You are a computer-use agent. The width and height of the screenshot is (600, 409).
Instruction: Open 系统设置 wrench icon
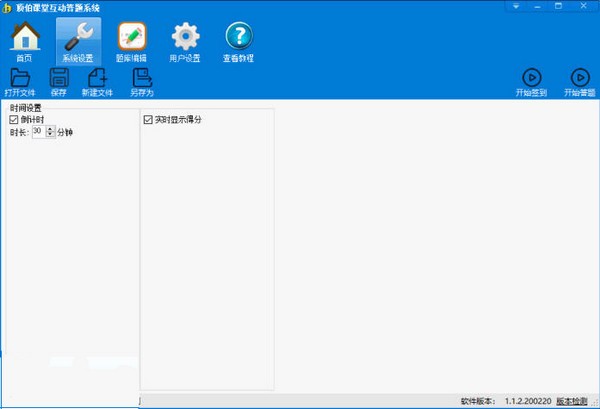(x=78, y=40)
